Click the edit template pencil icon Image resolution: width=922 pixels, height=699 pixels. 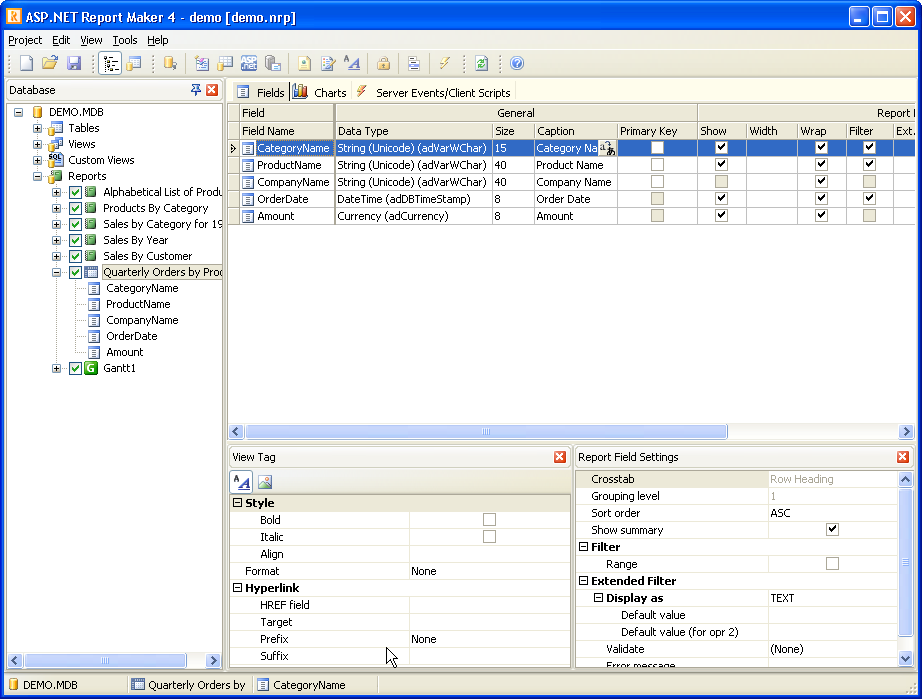pos(328,63)
